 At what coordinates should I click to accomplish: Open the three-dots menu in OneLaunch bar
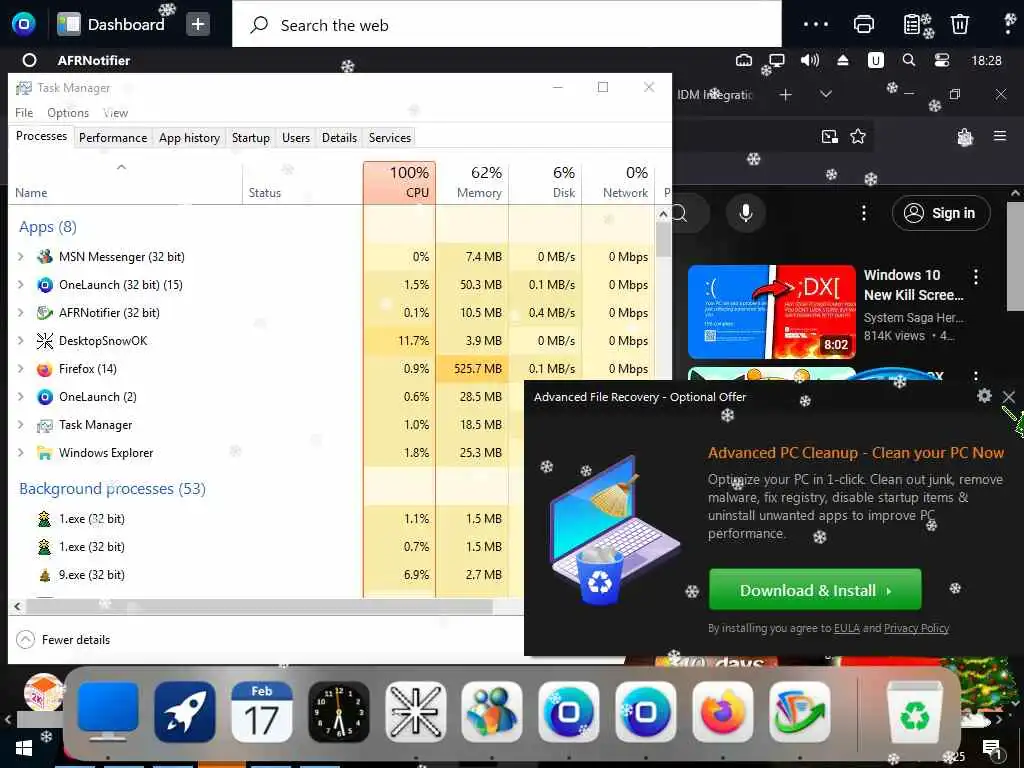[816, 24]
